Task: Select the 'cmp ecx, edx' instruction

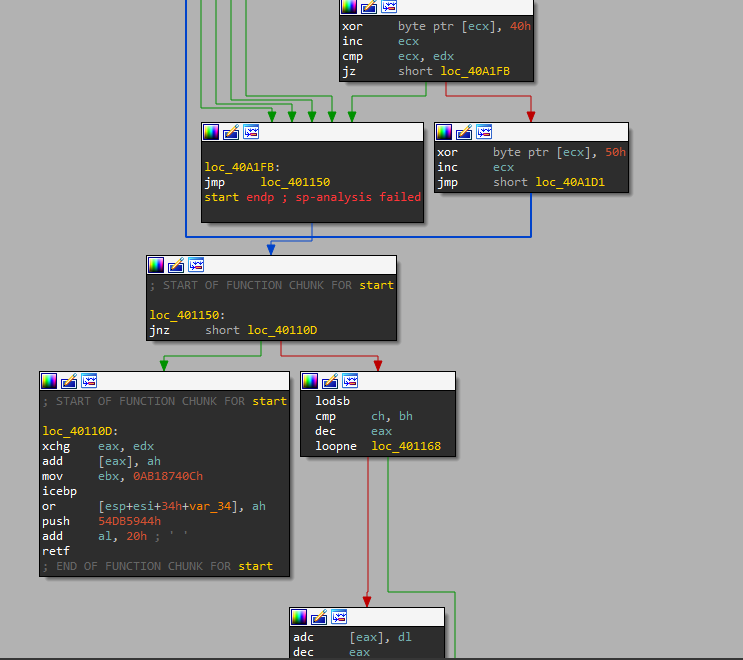Action: tap(398, 56)
